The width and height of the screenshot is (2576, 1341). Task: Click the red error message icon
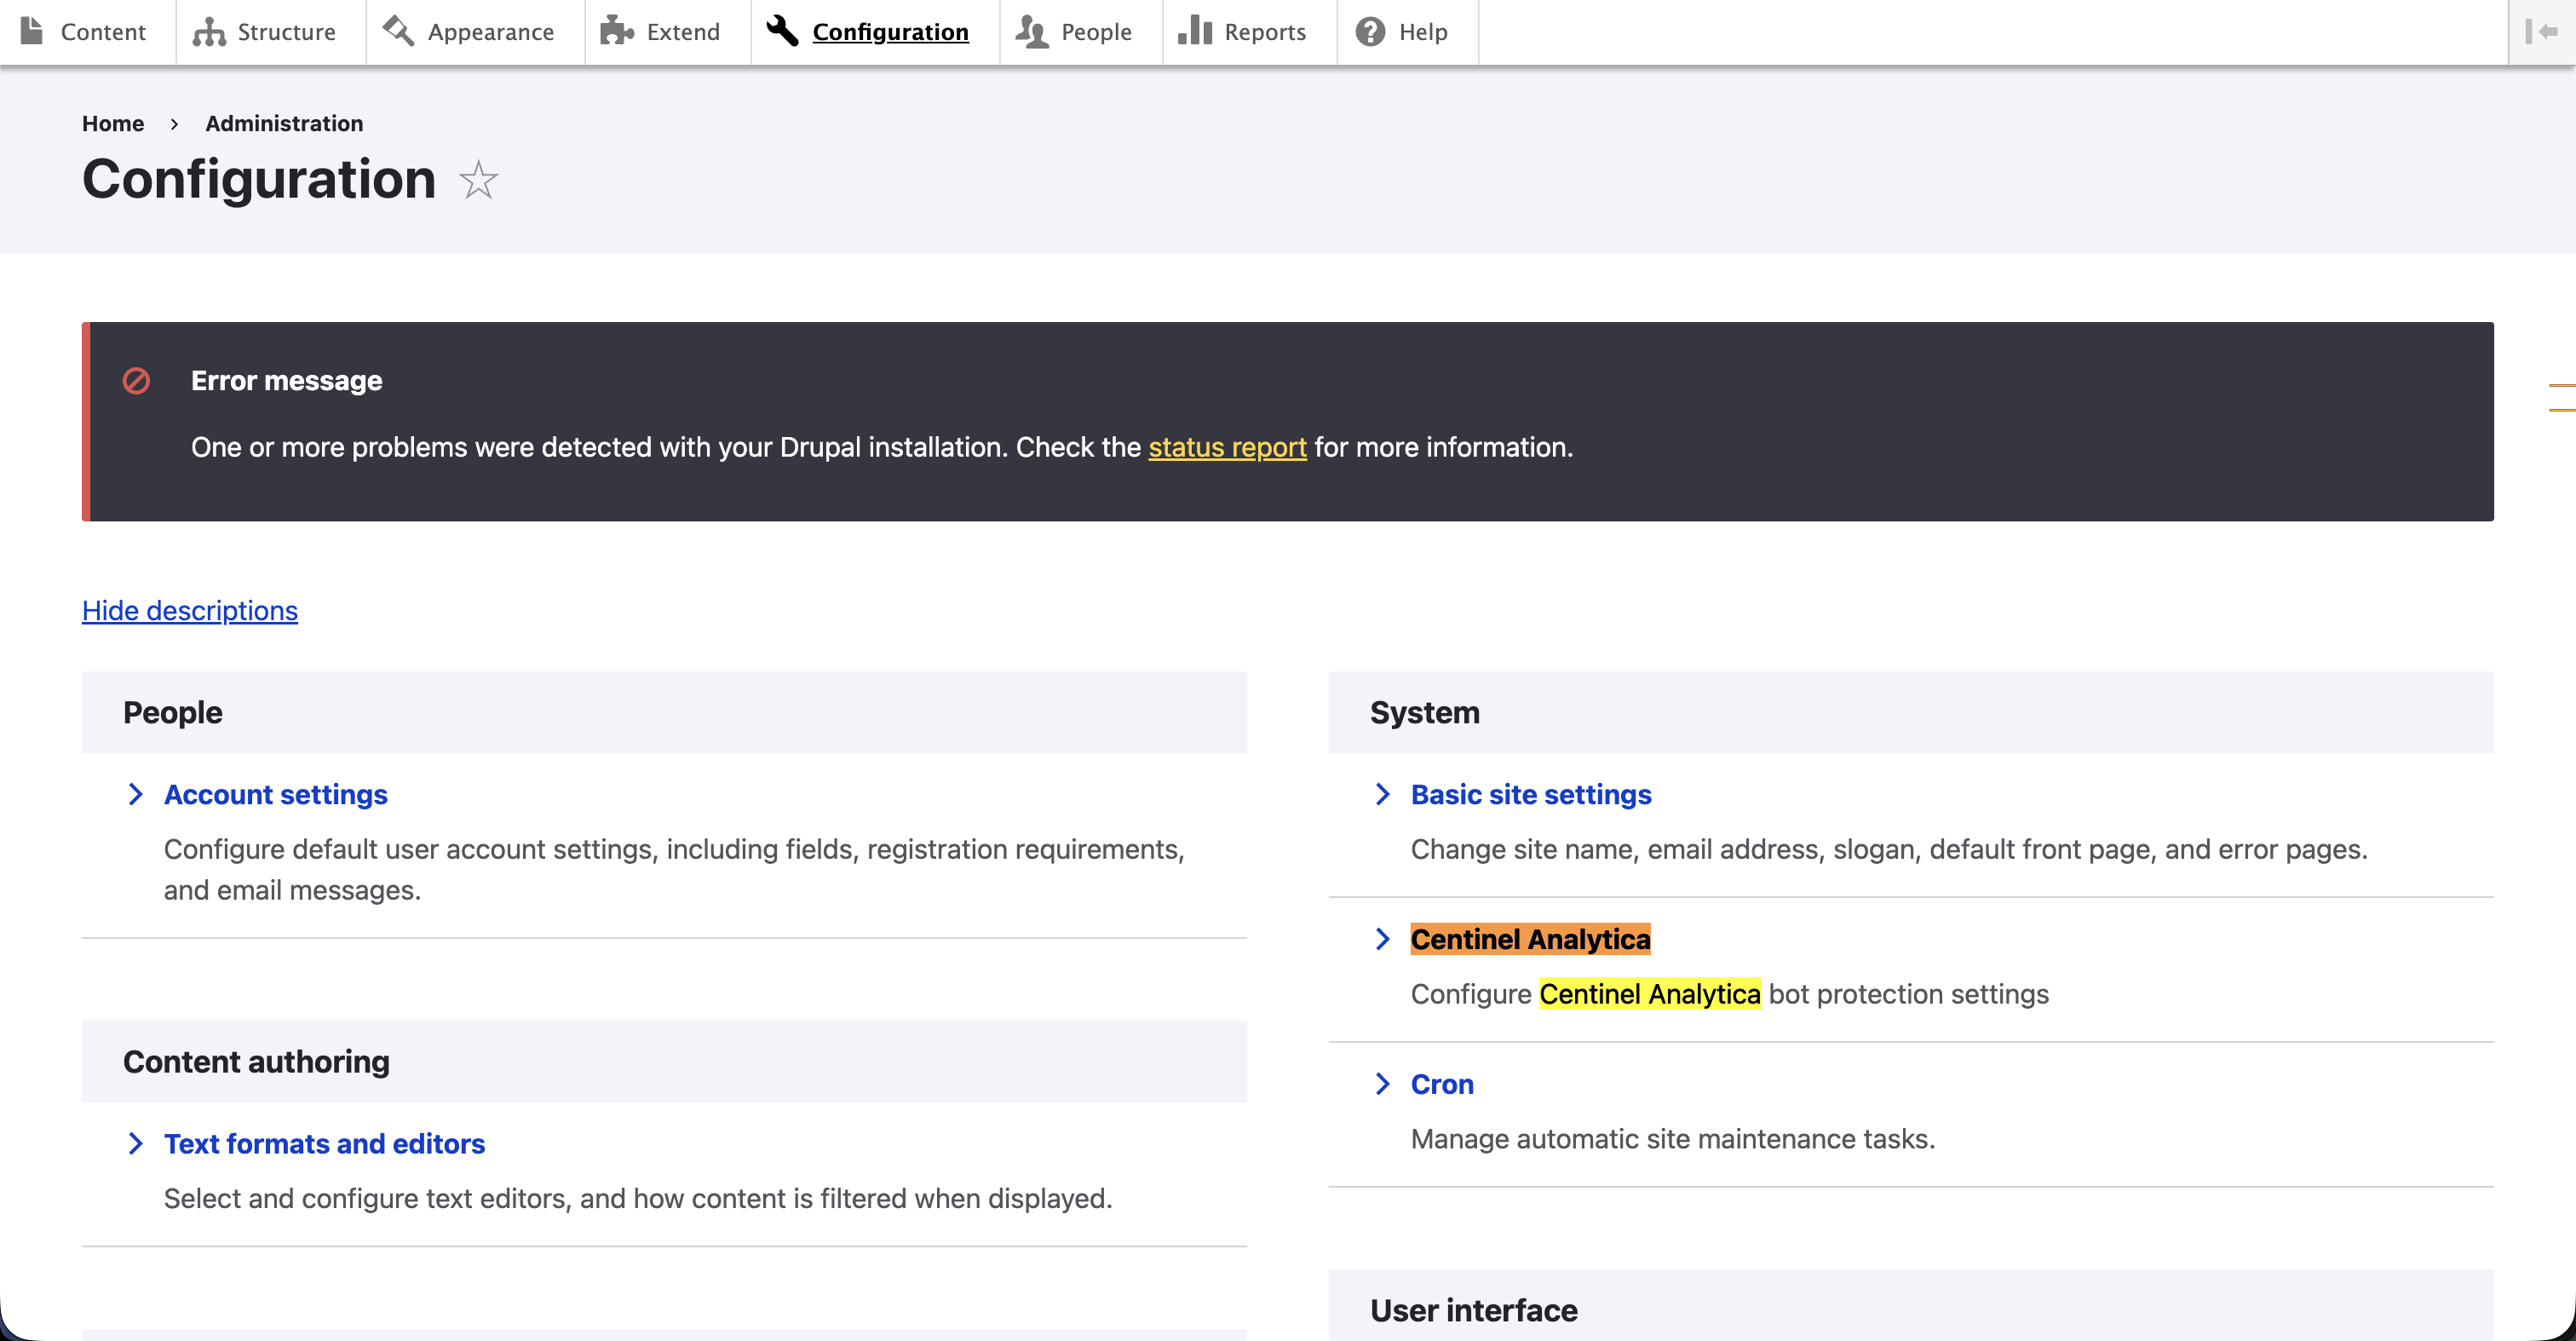tap(137, 381)
